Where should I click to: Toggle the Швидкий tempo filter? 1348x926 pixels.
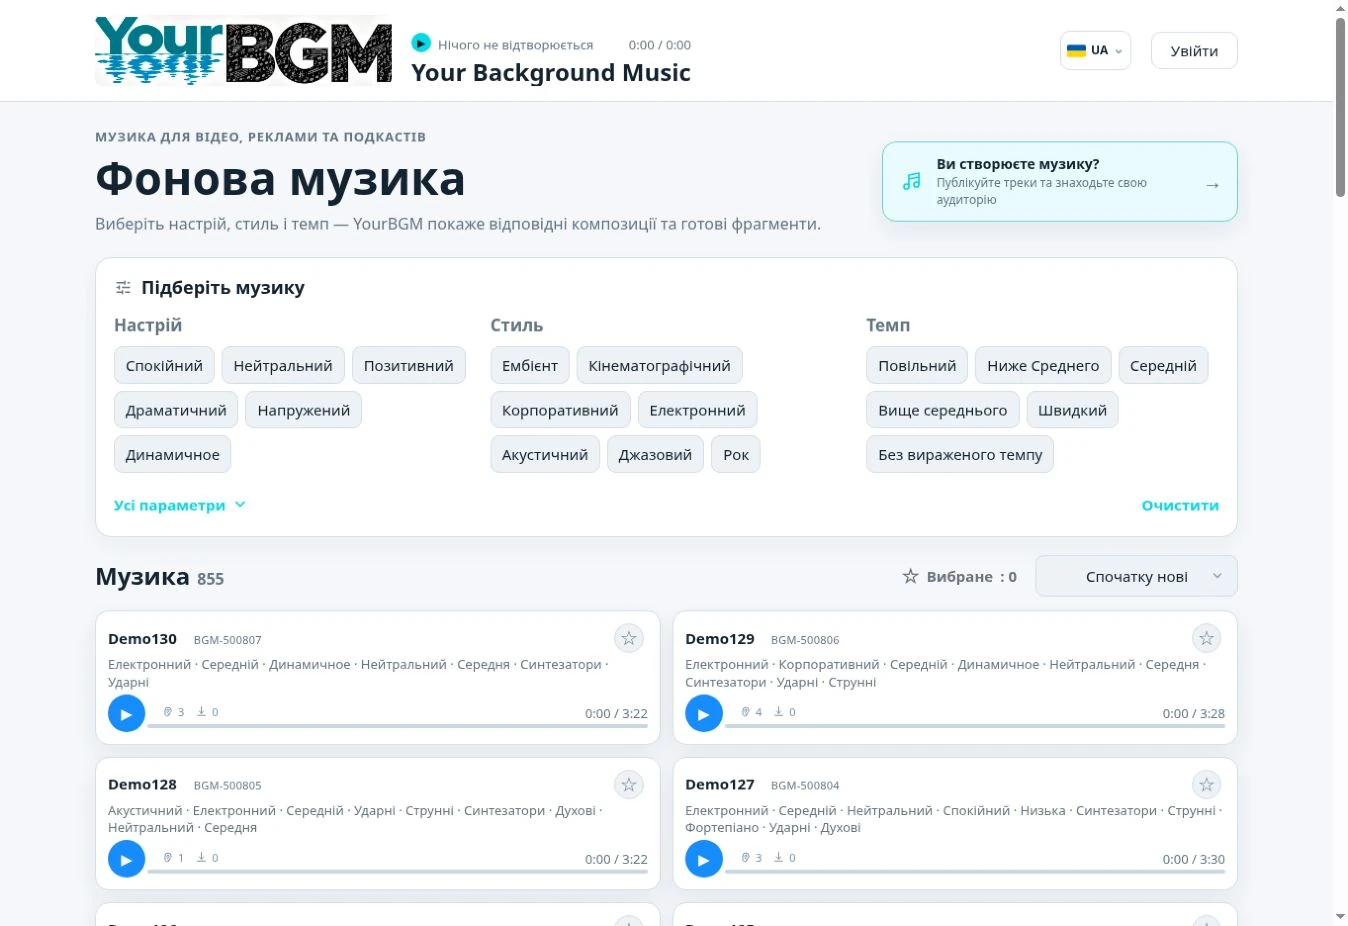click(1072, 410)
